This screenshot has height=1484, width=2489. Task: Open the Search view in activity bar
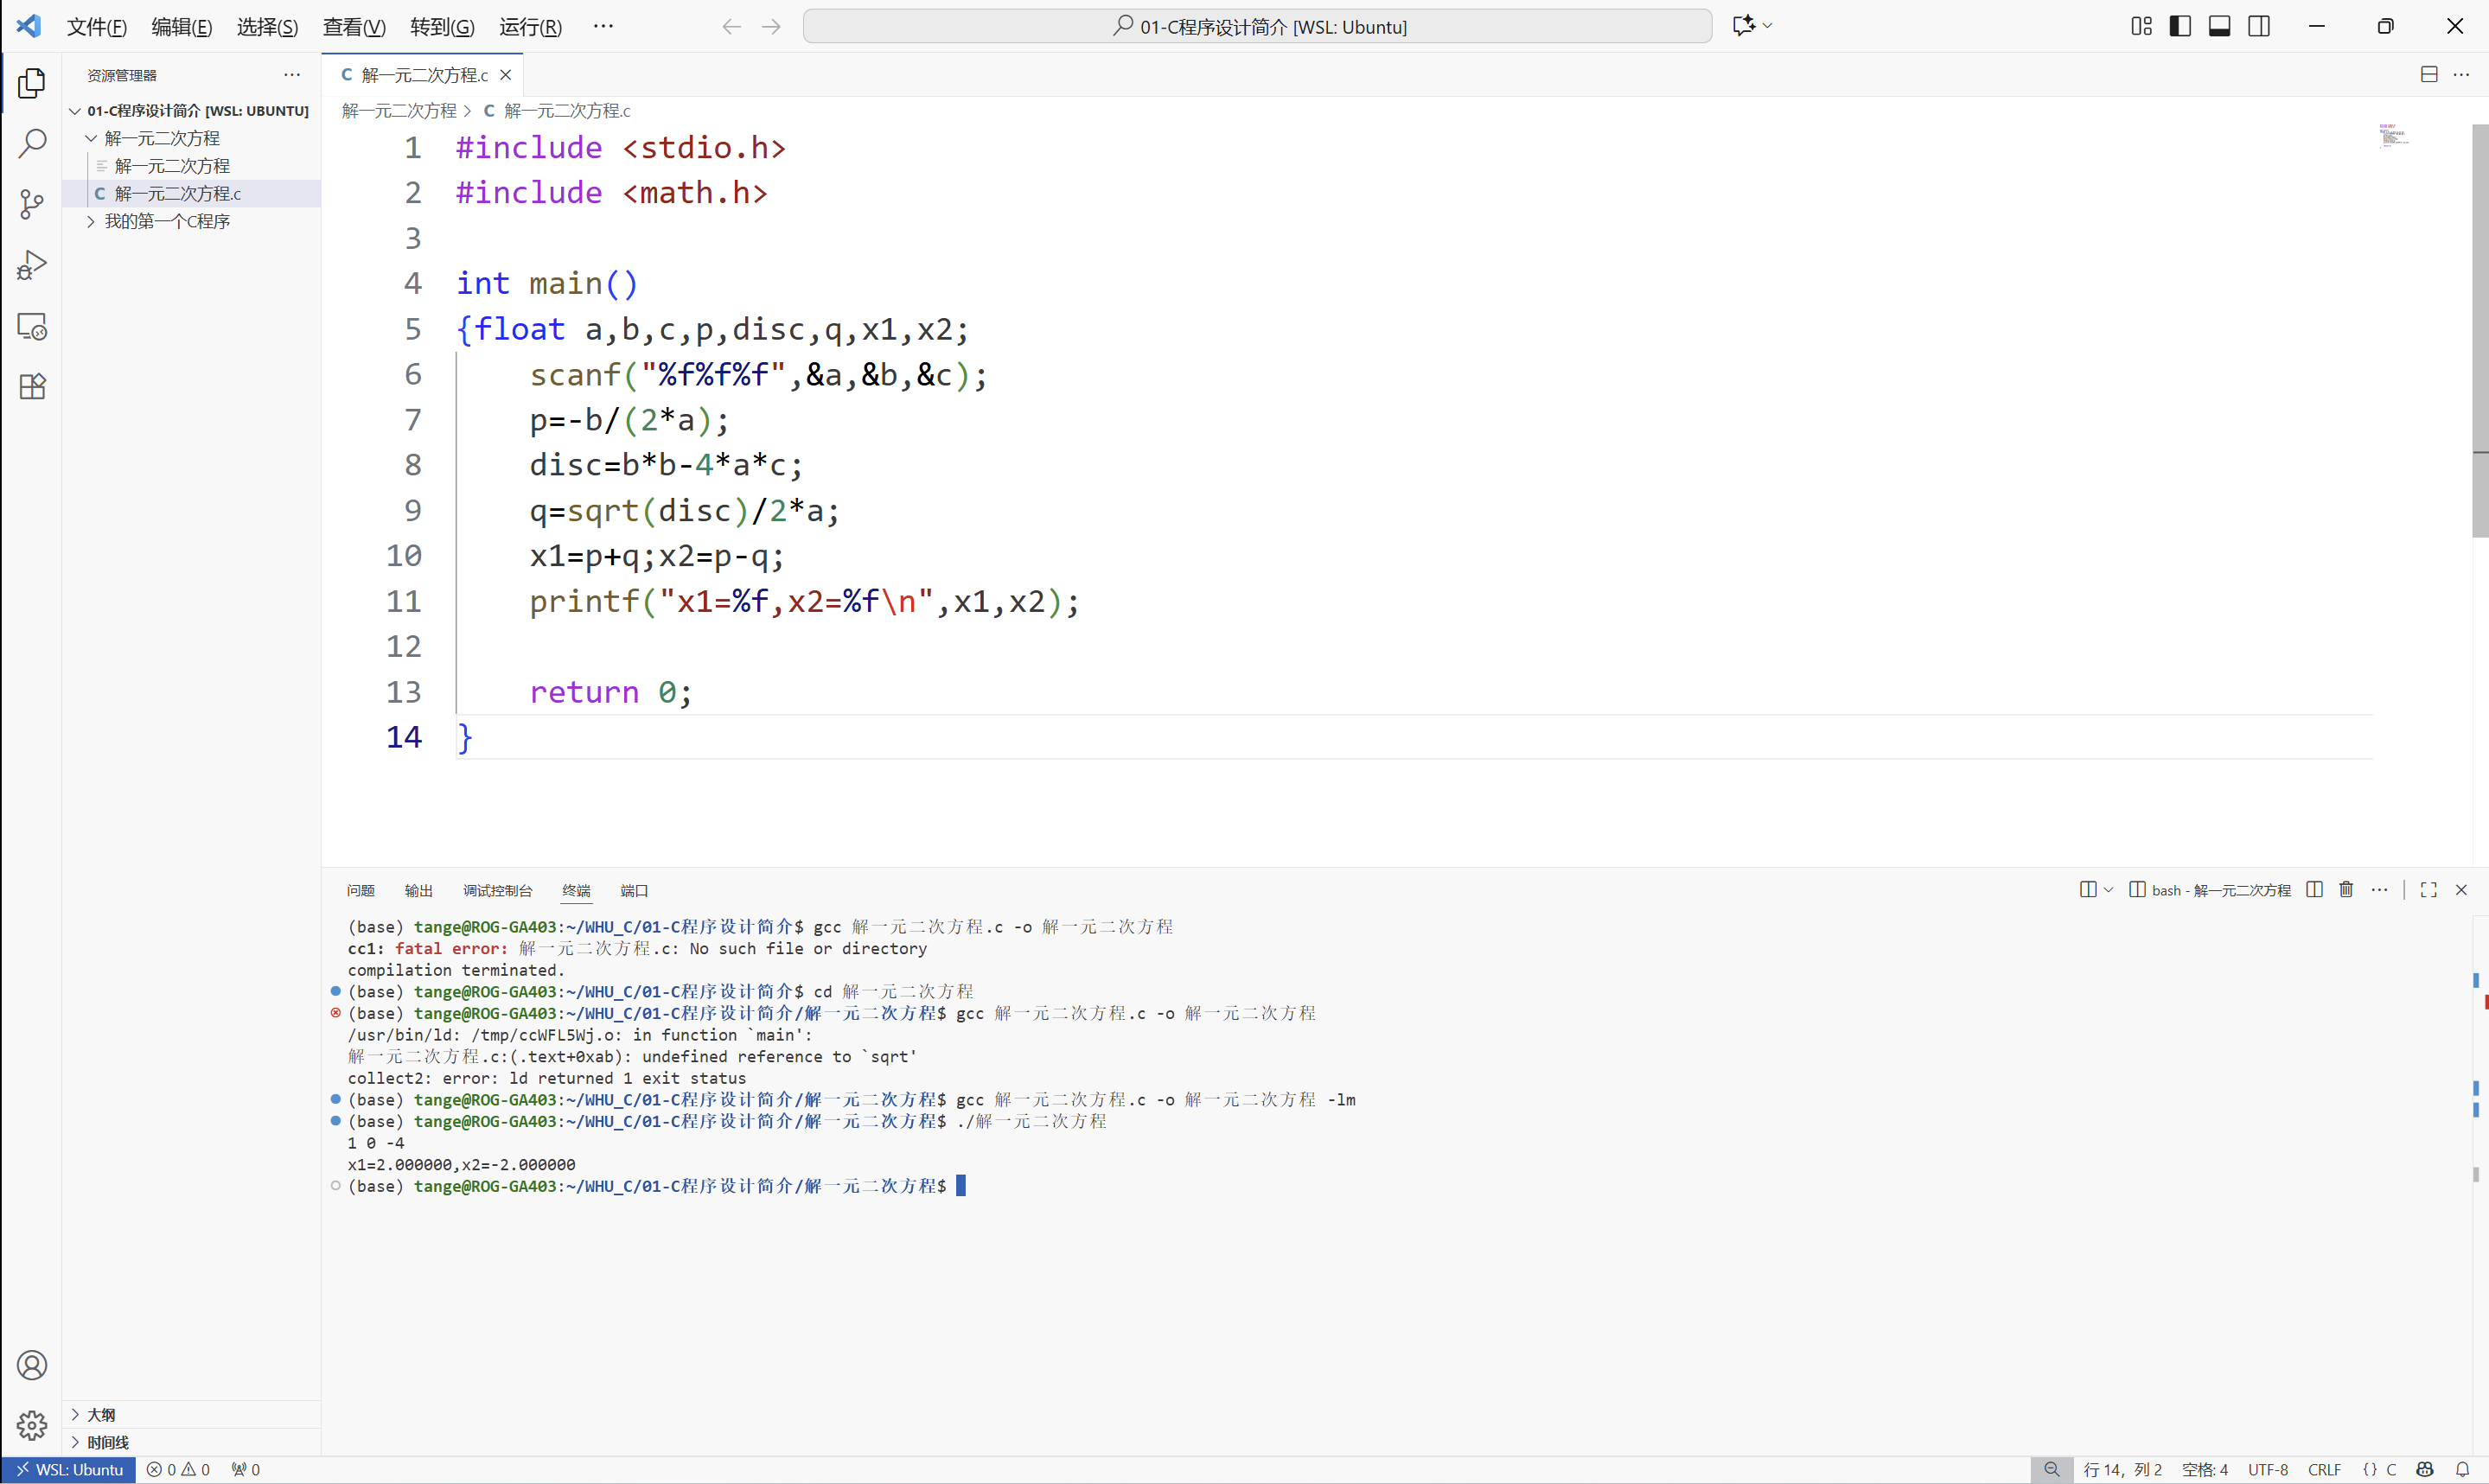pyautogui.click(x=32, y=144)
